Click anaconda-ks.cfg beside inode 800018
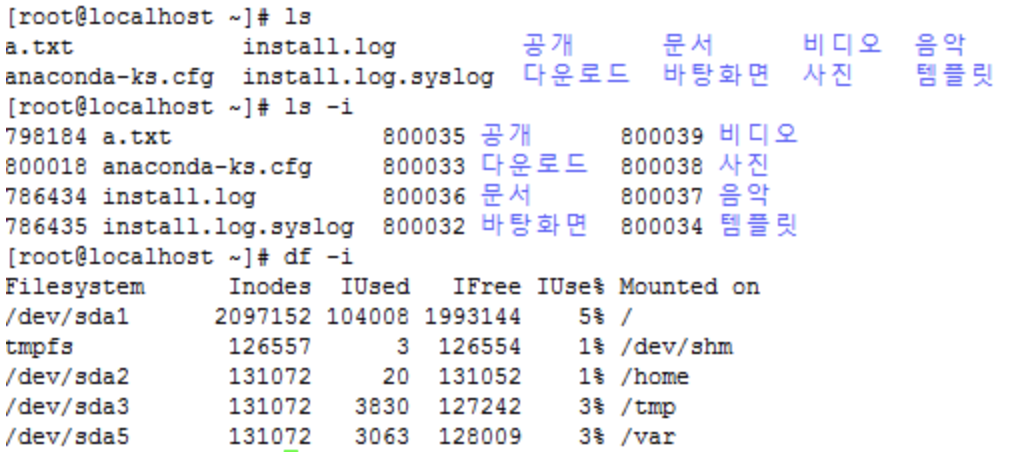This screenshot has height=458, width=1010. pos(207,167)
